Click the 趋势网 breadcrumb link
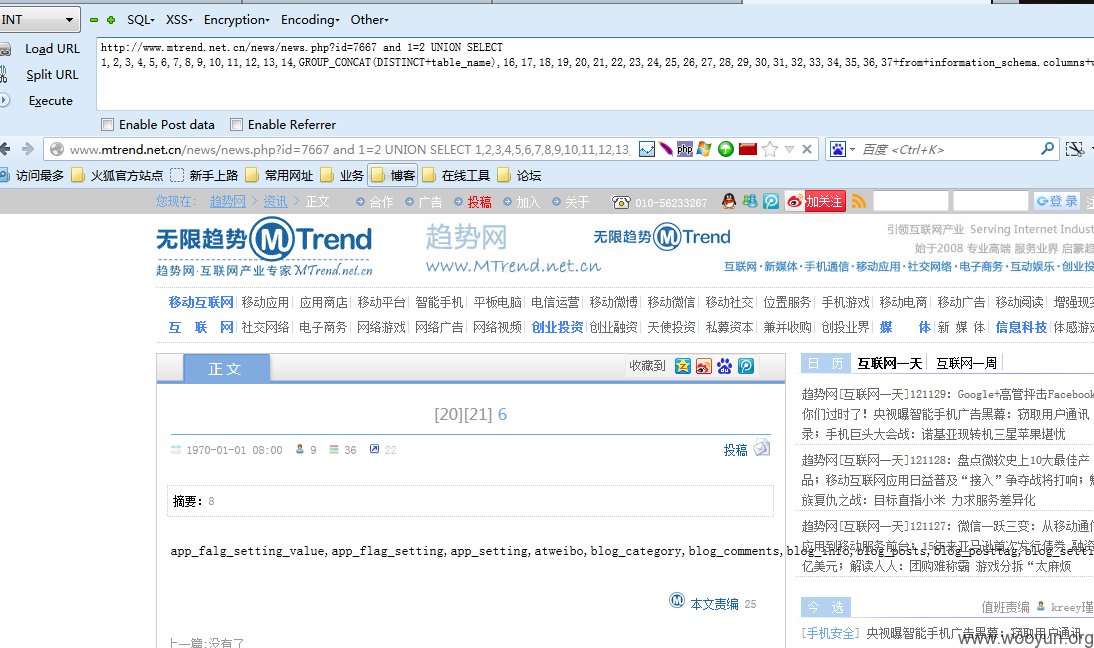Image resolution: width=1094 pixels, height=648 pixels. click(227, 202)
